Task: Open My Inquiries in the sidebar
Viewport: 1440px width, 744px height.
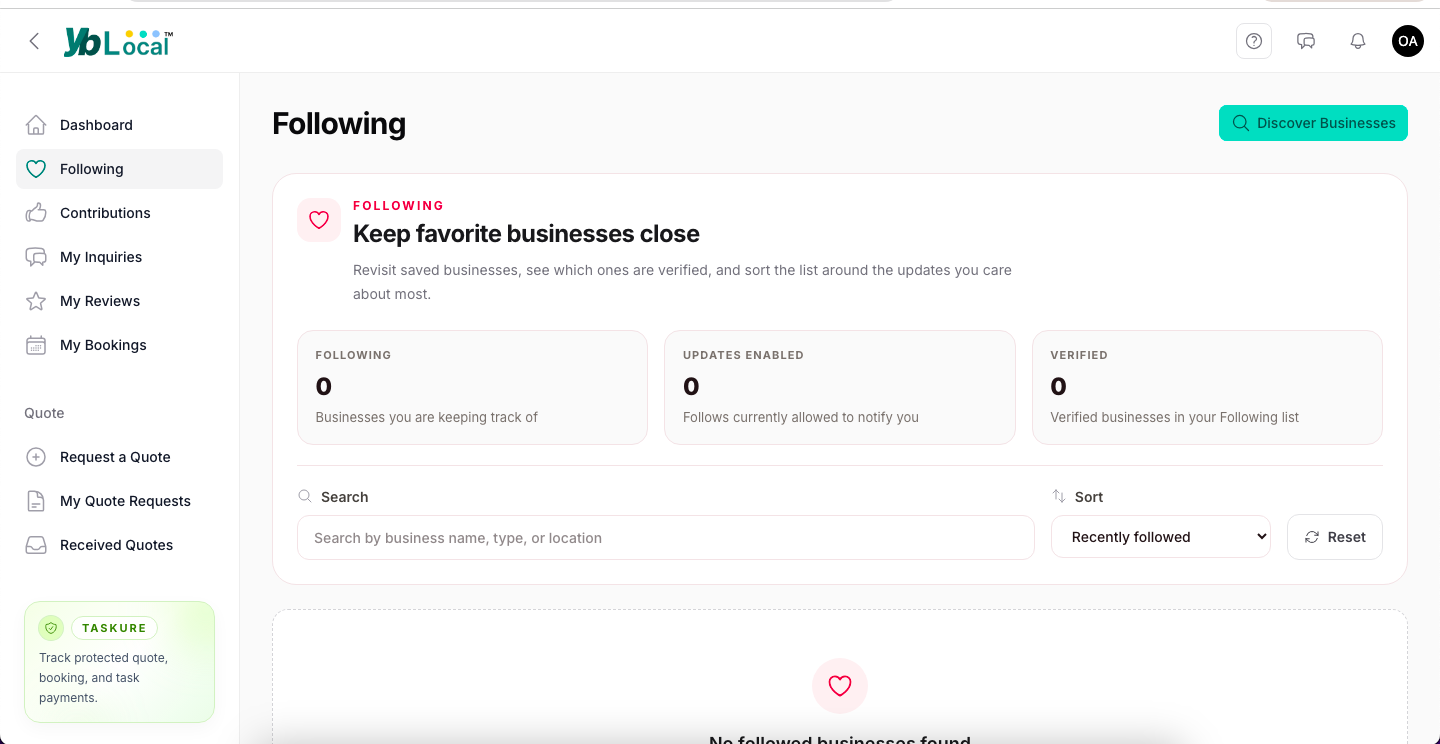Action: (119, 257)
